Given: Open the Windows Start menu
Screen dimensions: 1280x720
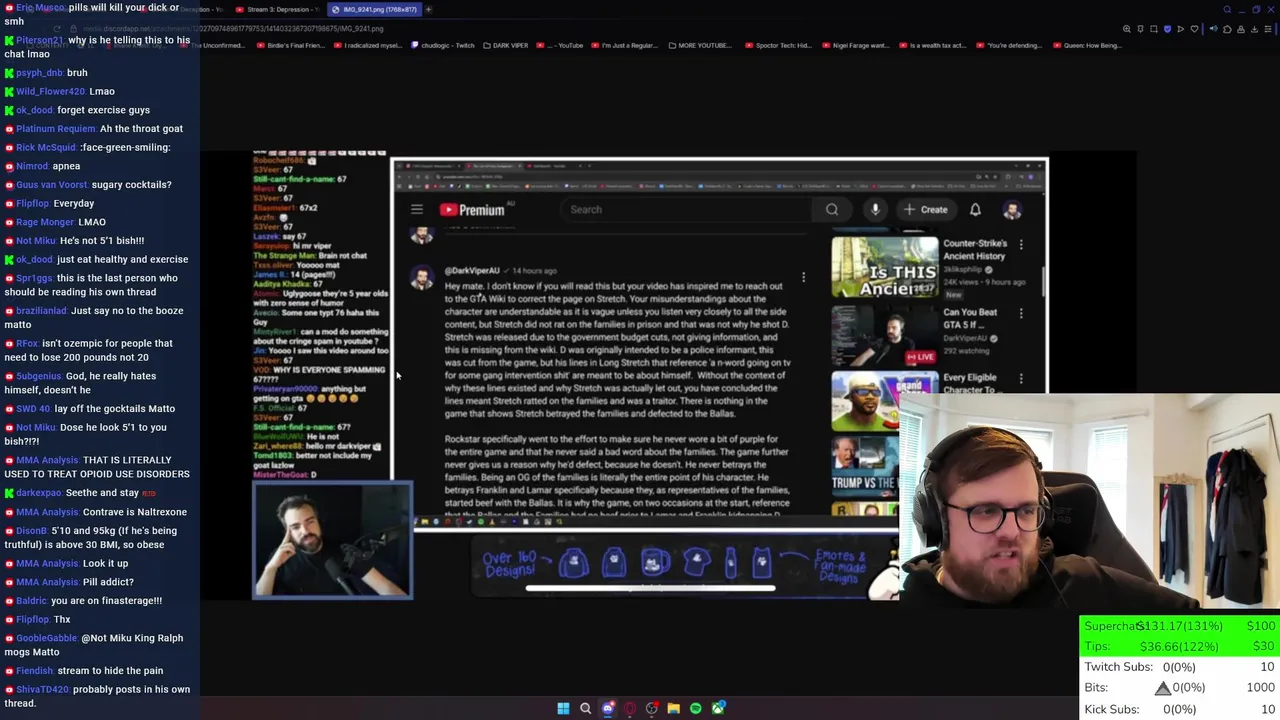Looking at the screenshot, I should [x=563, y=708].
